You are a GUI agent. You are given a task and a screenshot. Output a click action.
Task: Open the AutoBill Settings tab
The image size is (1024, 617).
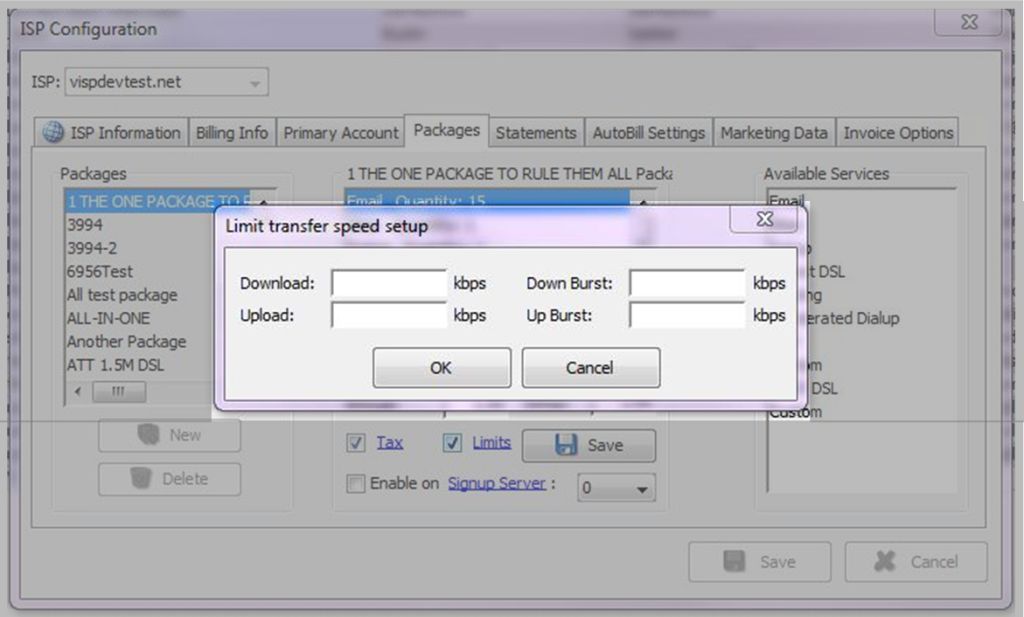(x=648, y=133)
